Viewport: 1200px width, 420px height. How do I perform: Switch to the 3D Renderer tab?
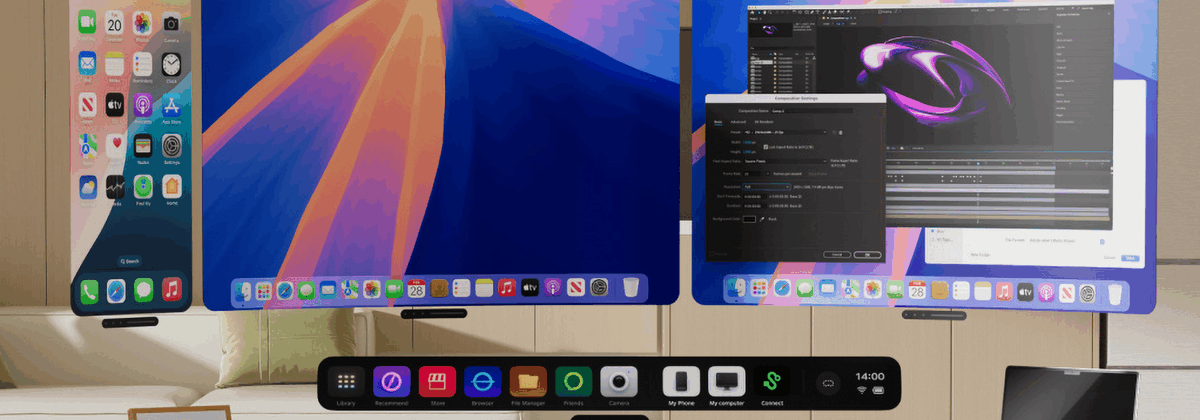click(763, 122)
